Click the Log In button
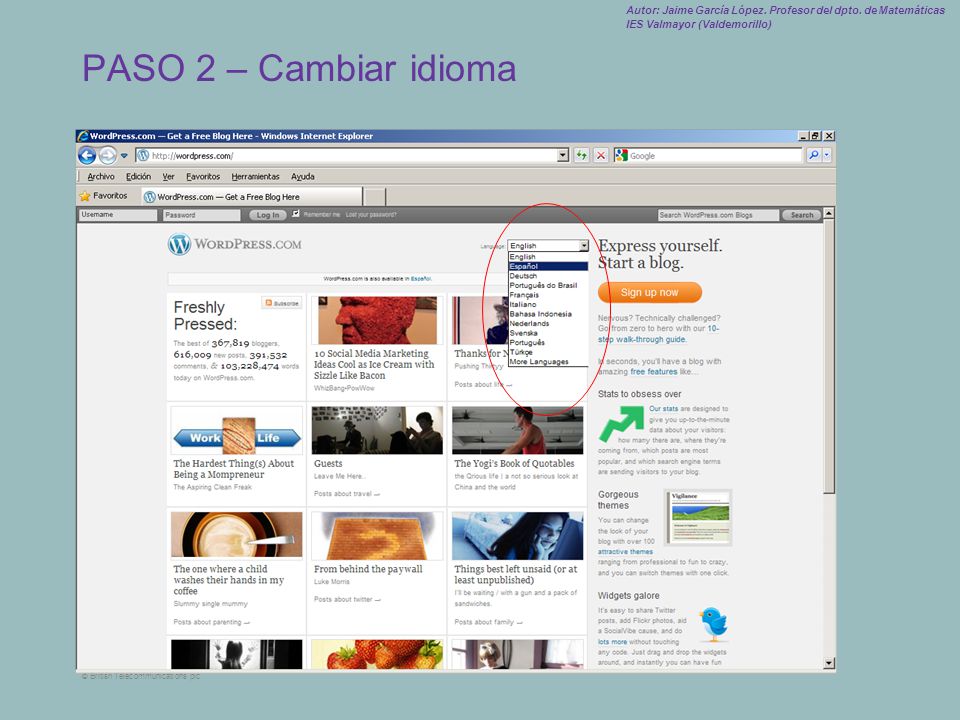Screen dimensions: 960x720 (x=268, y=215)
